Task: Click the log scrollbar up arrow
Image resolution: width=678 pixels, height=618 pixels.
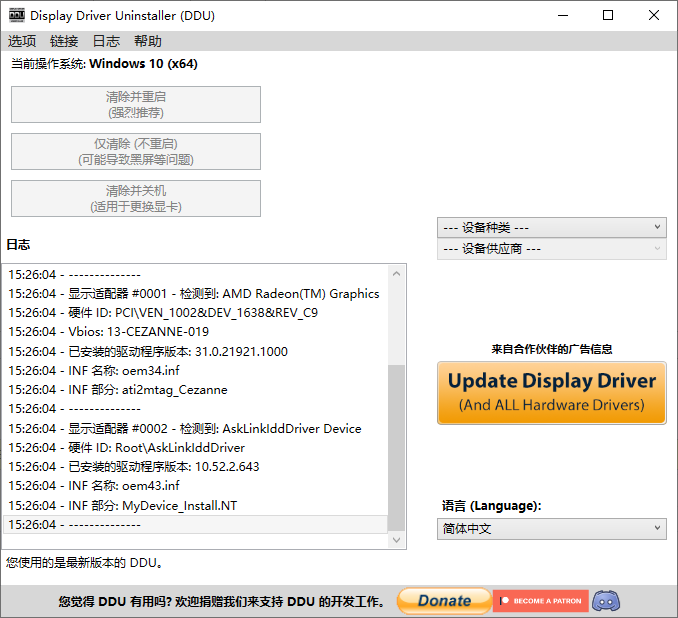Action: (397, 273)
